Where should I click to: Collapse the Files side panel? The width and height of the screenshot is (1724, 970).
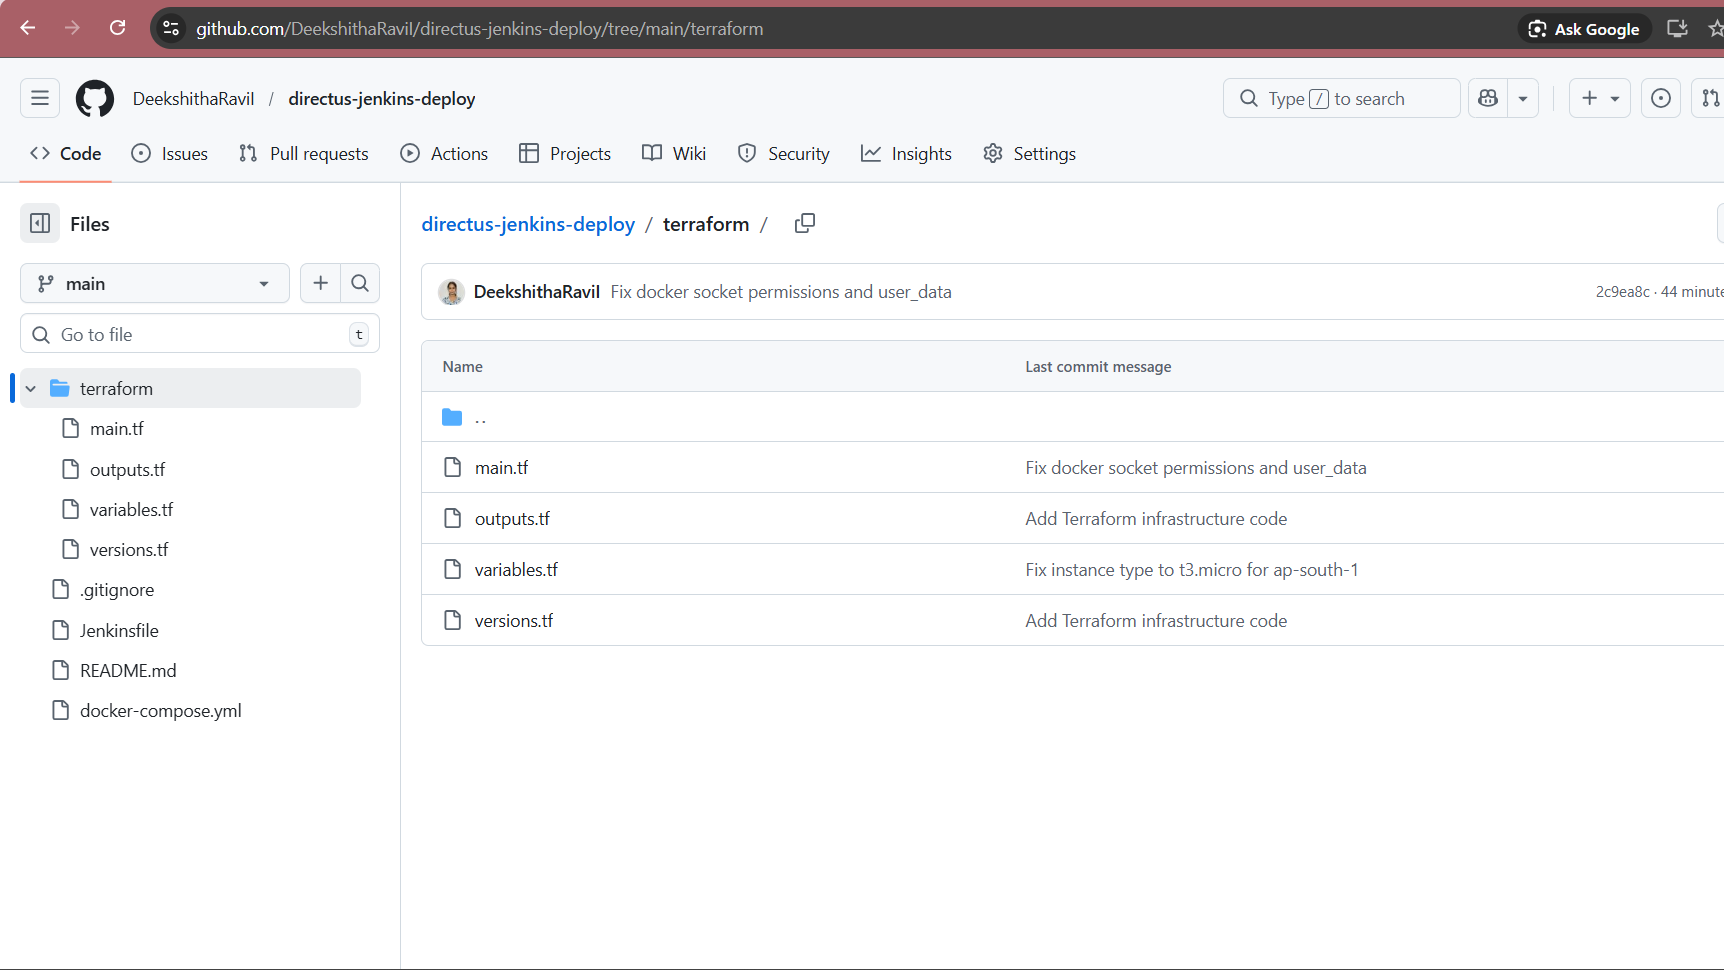pyautogui.click(x=40, y=224)
